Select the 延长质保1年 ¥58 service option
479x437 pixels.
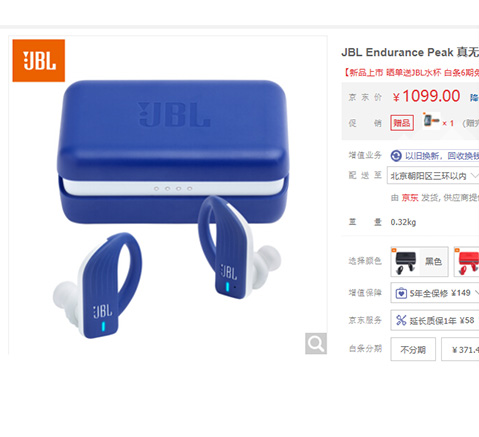(x=435, y=320)
